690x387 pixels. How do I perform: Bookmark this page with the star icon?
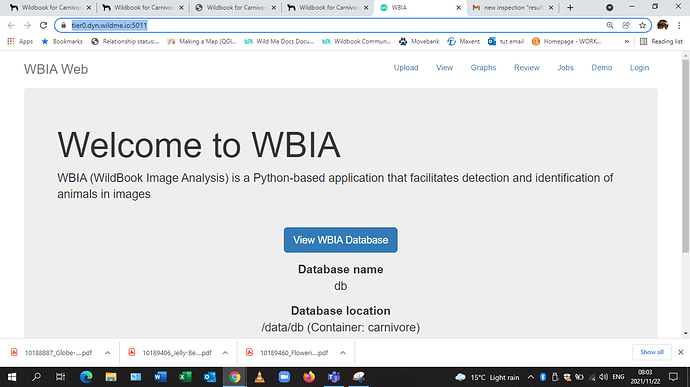point(642,26)
